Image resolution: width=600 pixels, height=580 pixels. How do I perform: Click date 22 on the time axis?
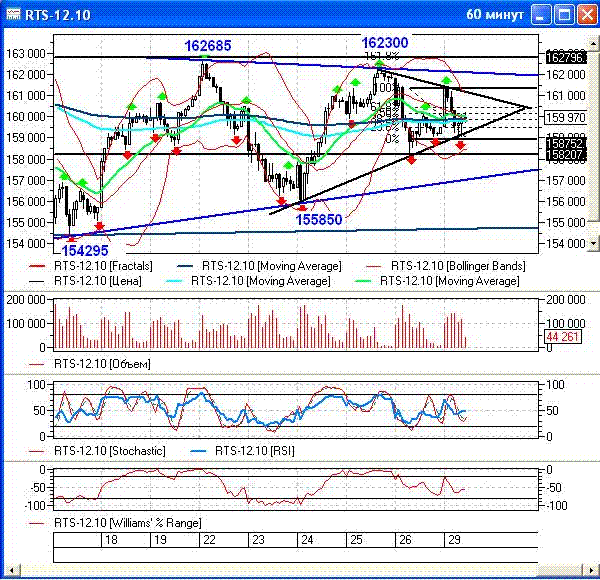[x=209, y=540]
